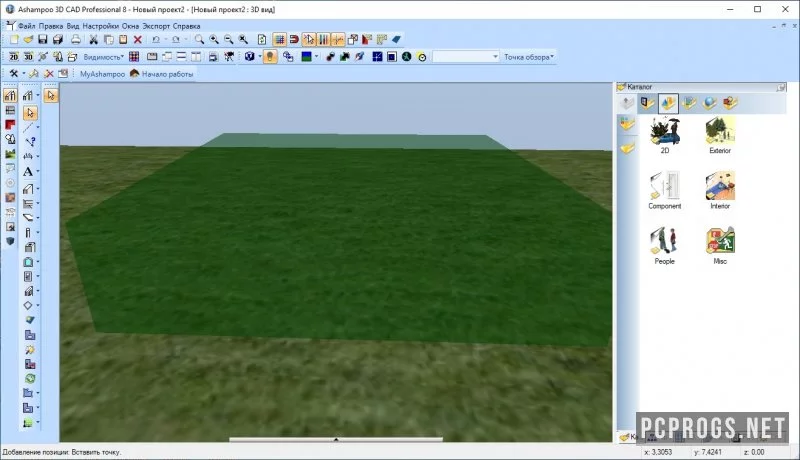Cut selection with the scissors icon
This screenshot has height=460, width=800.
(x=93, y=39)
